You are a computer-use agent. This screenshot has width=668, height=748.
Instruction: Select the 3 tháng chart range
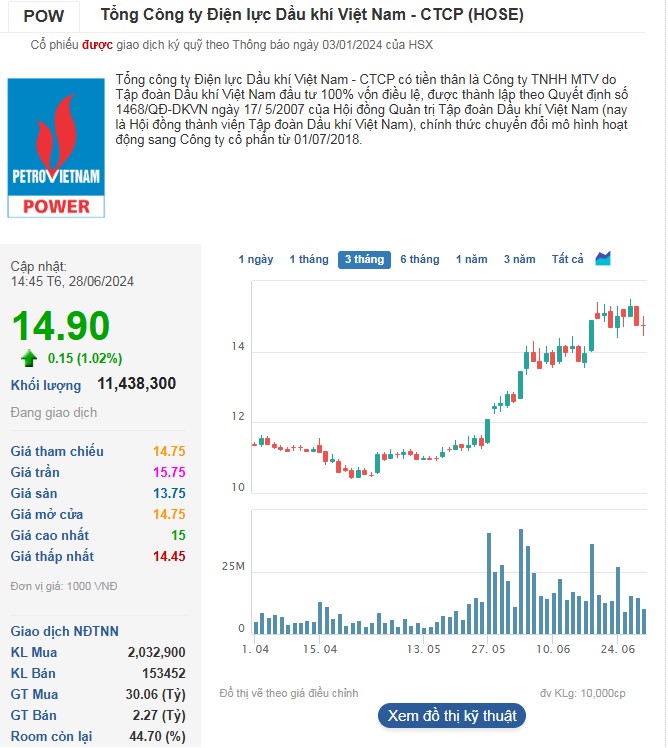coord(364,259)
